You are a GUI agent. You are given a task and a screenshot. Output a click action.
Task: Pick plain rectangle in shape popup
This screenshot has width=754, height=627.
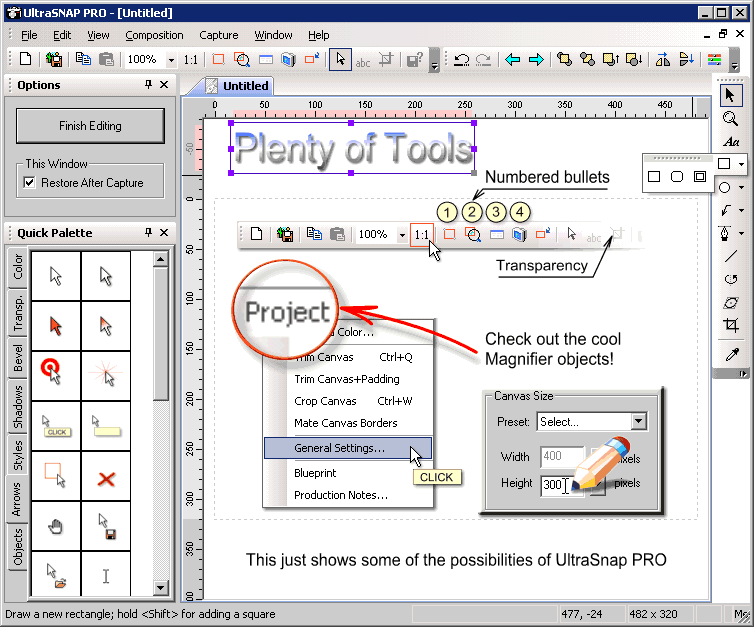click(654, 176)
